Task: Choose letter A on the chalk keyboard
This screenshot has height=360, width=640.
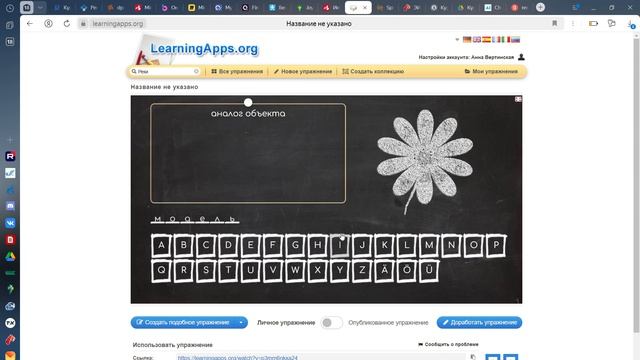Action: (x=161, y=245)
